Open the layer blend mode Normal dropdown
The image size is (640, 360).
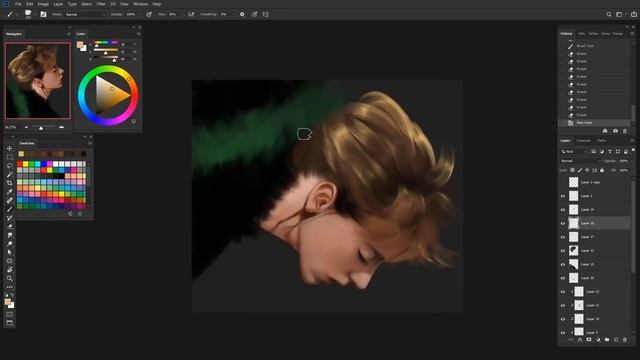point(580,161)
